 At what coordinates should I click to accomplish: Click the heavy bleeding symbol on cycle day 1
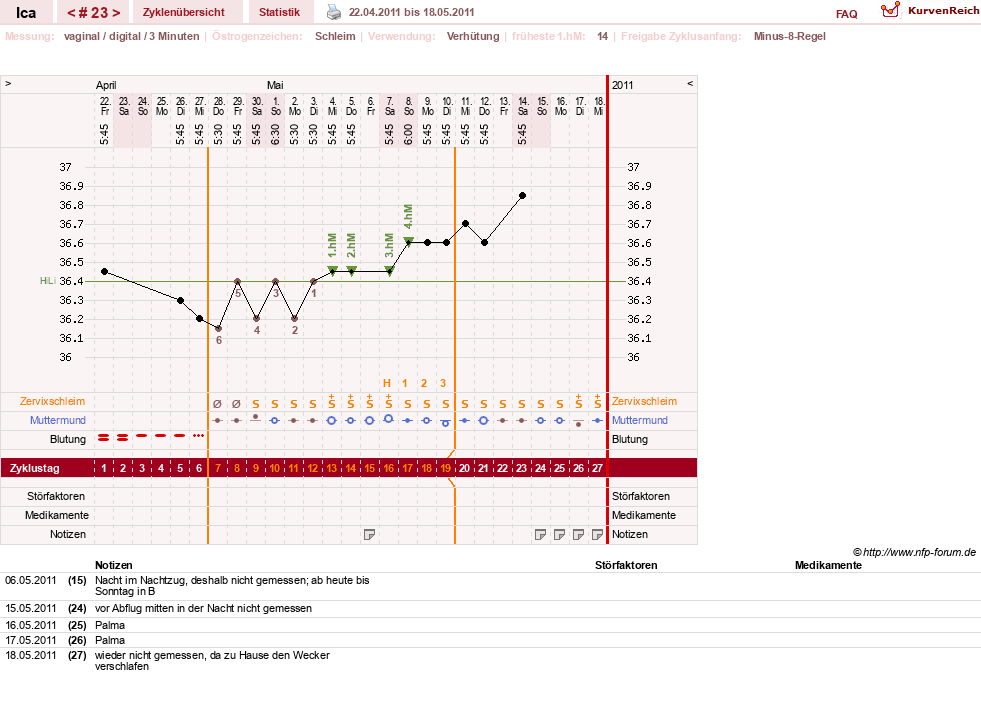(x=104, y=438)
